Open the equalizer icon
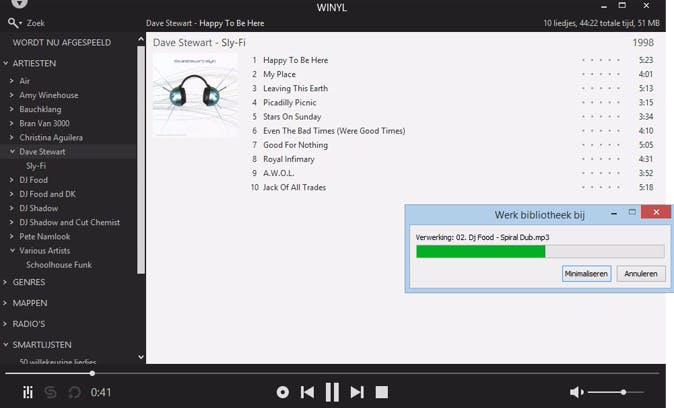 point(28,392)
